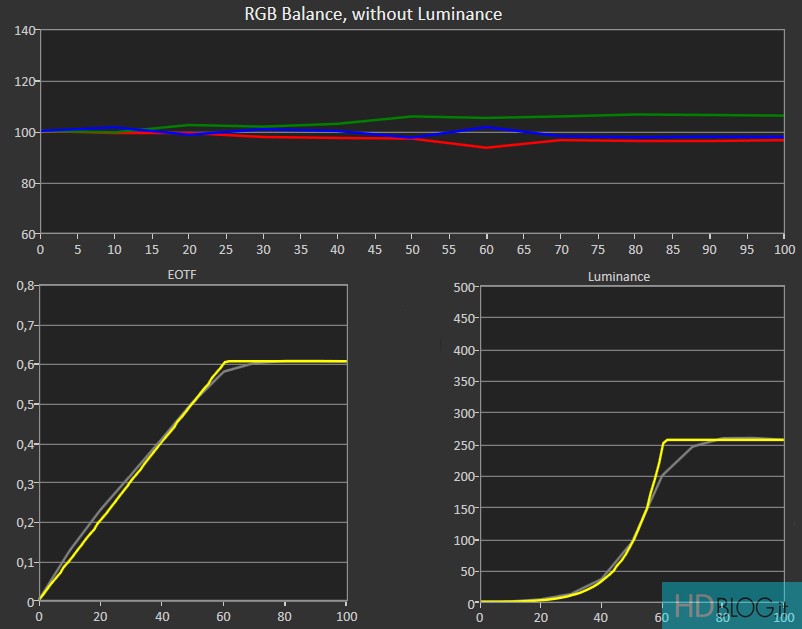Viewport: 802px width, 629px height.
Task: Click the 40 tick on EOTF x-axis
Action: tap(161, 617)
